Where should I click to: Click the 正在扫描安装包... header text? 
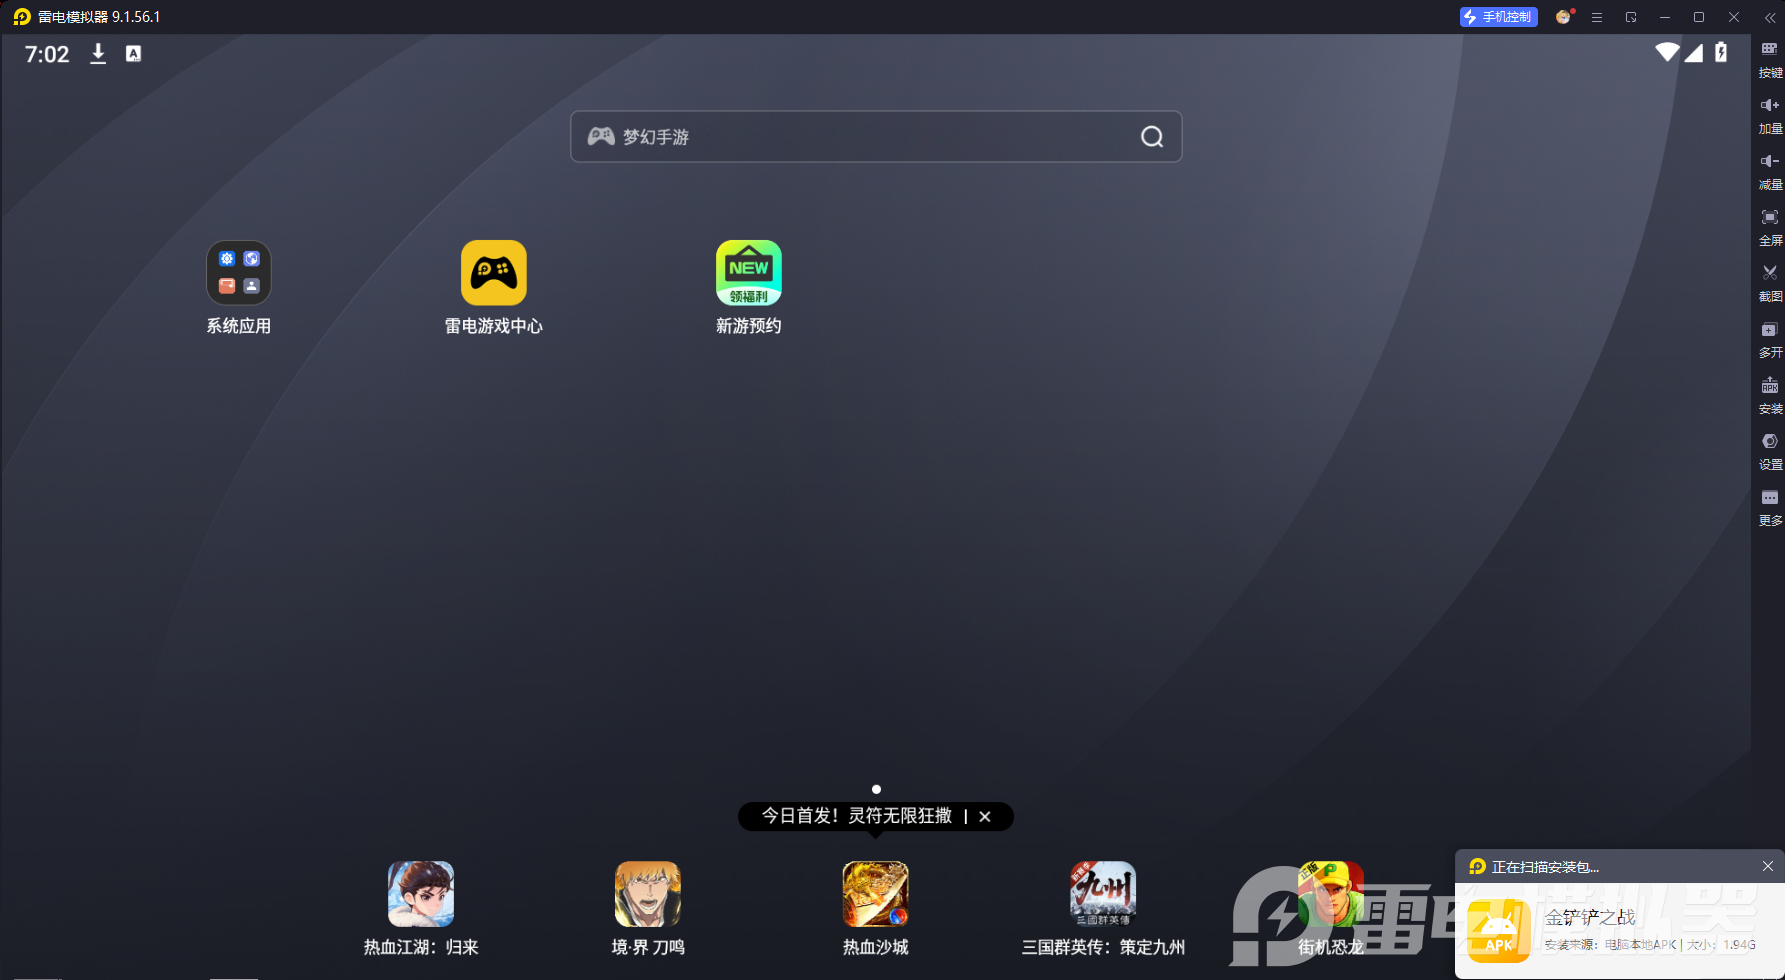1545,867
